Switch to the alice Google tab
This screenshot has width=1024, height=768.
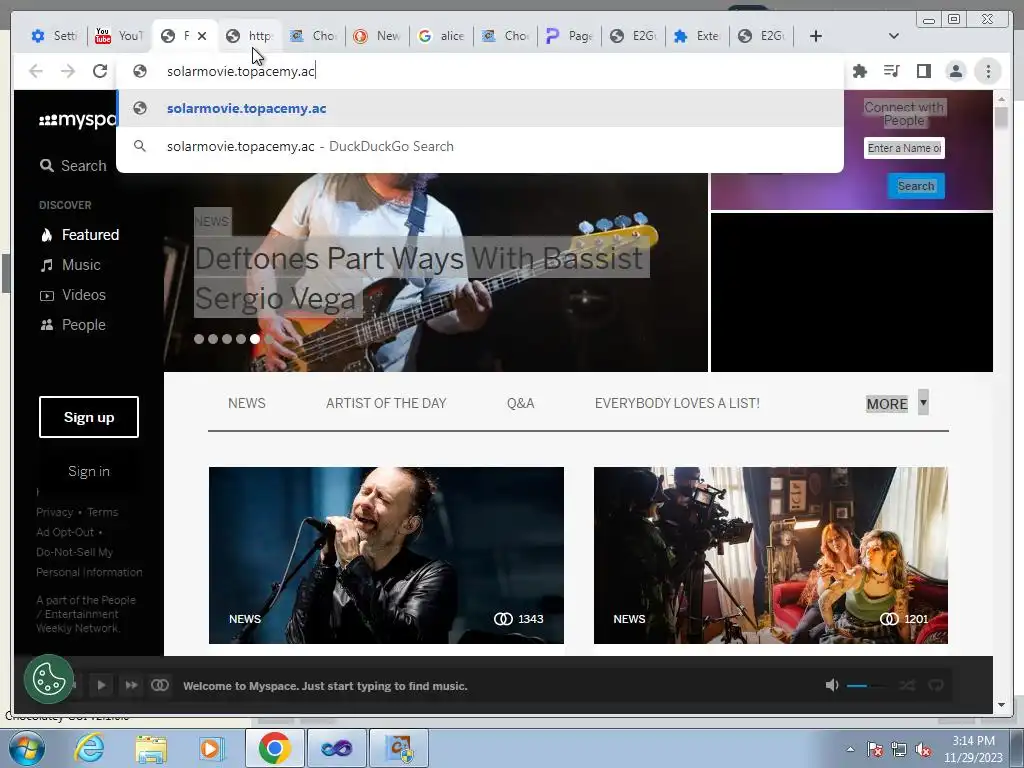point(441,36)
